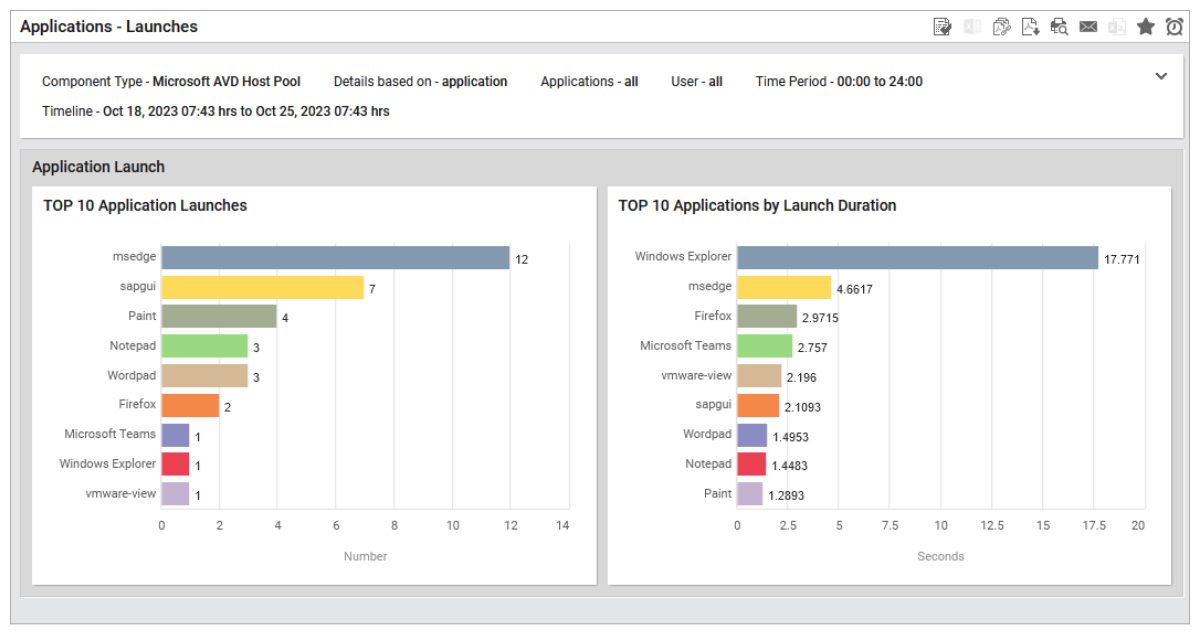Screen dimensions: 1200x635
Task: Click the 'Applications - all' filter text
Action: (589, 82)
